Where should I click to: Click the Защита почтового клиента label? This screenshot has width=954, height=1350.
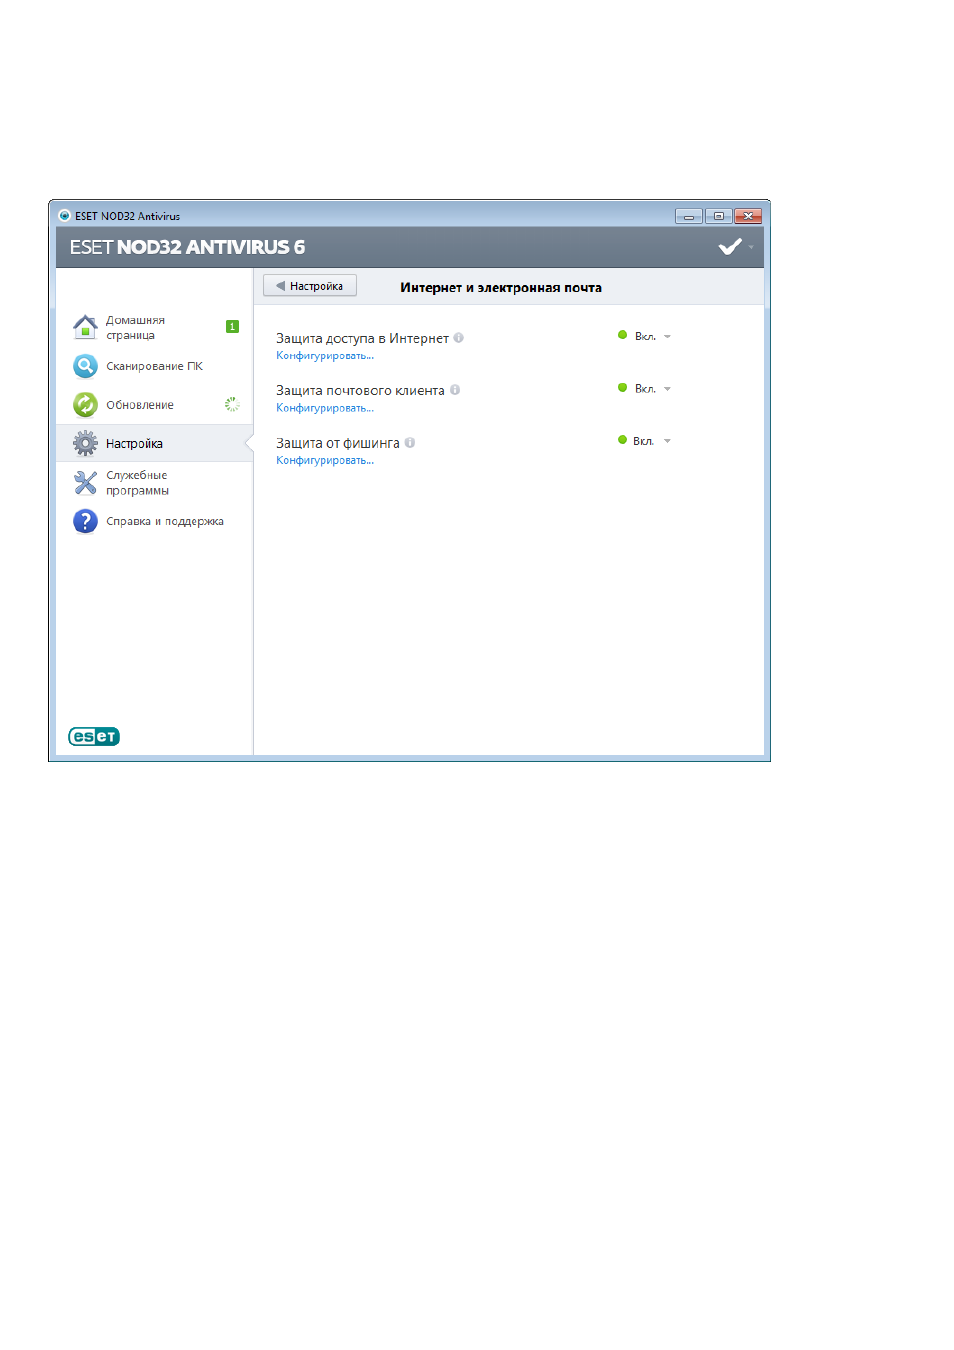click(x=360, y=390)
